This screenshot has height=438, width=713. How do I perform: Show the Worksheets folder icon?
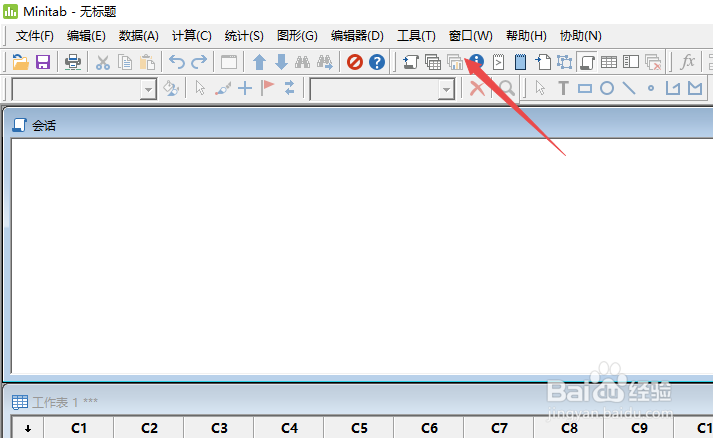(x=433, y=62)
